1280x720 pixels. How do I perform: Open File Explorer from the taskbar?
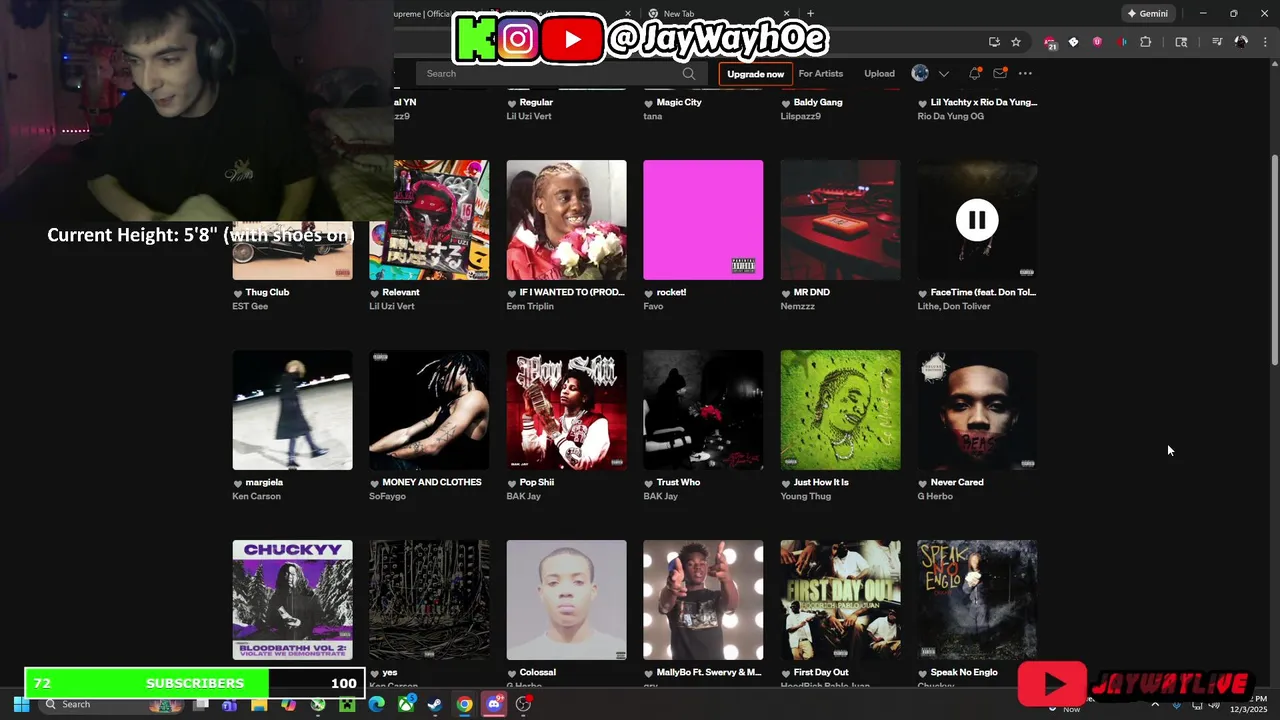pos(259,704)
